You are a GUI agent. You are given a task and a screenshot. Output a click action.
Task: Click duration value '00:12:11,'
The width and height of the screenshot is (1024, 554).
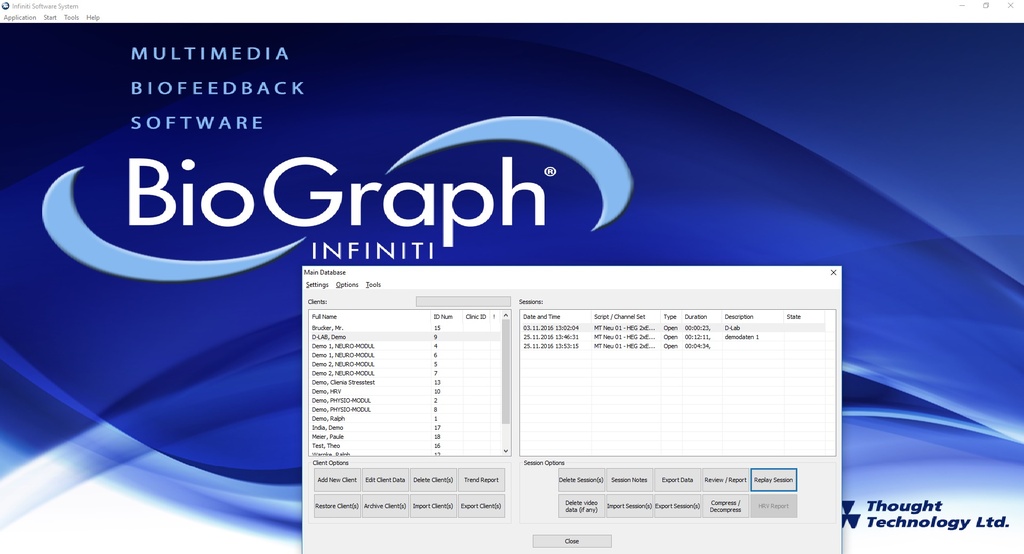(697, 337)
